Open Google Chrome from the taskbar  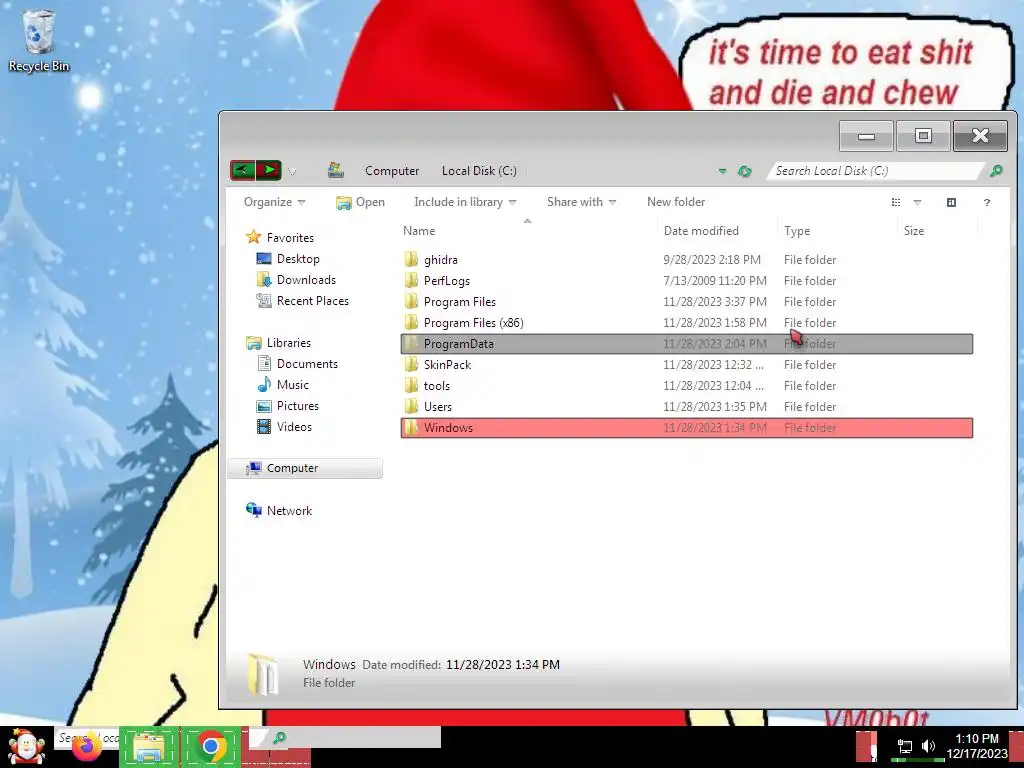[210, 746]
